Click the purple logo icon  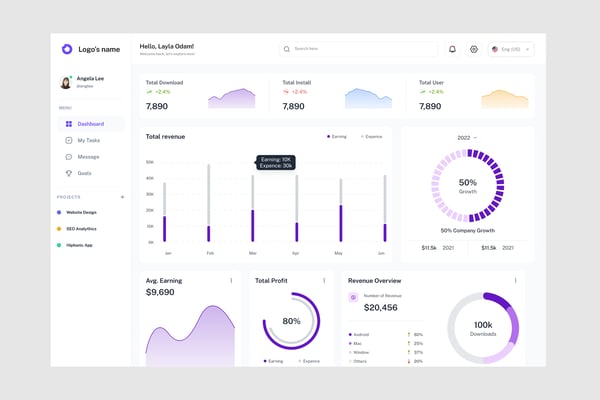pos(67,49)
